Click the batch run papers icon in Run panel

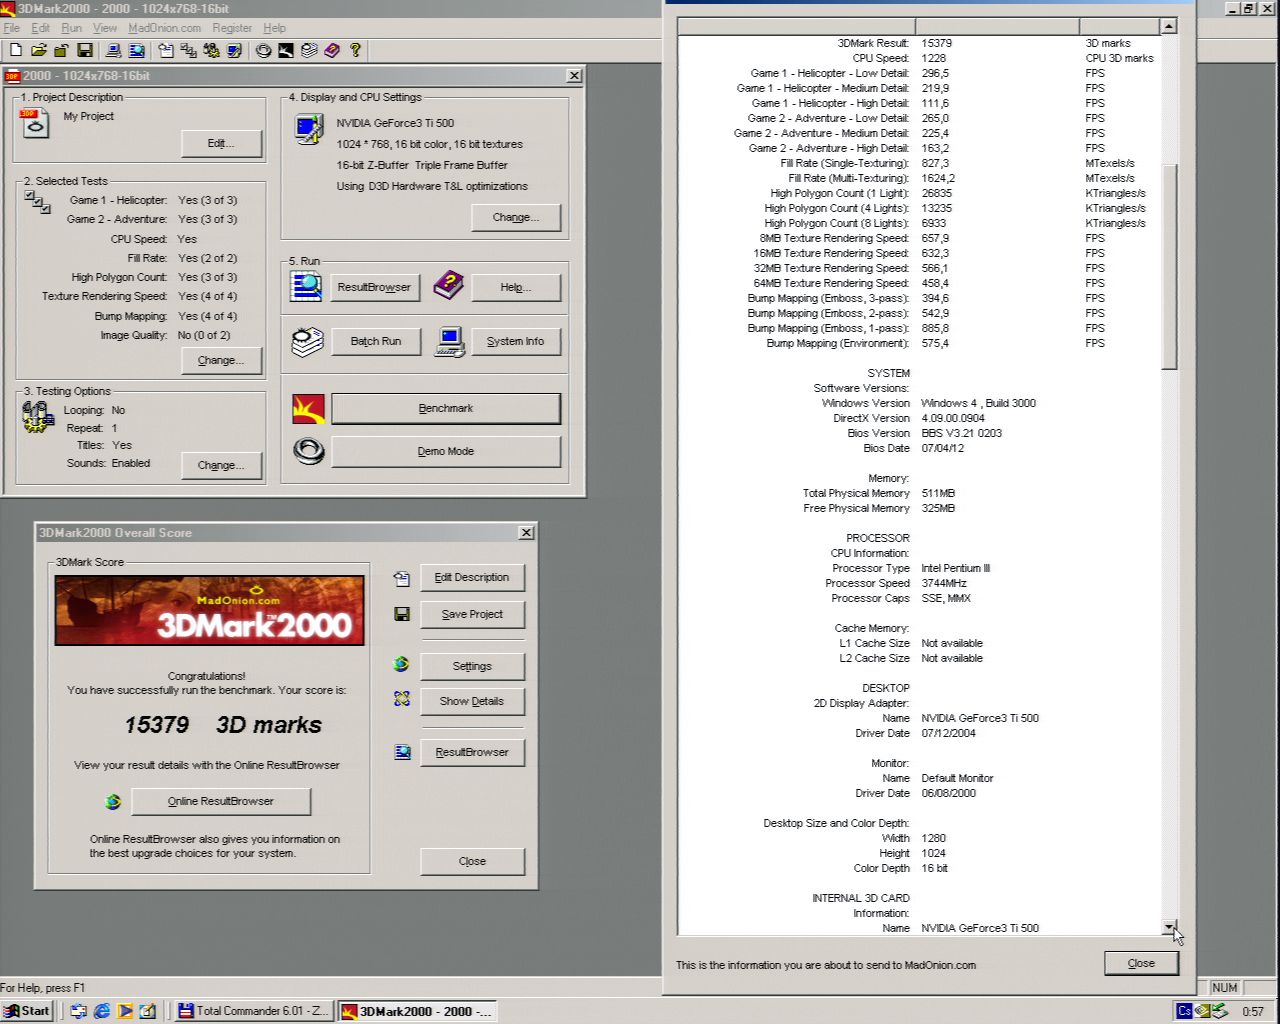pyautogui.click(x=307, y=341)
